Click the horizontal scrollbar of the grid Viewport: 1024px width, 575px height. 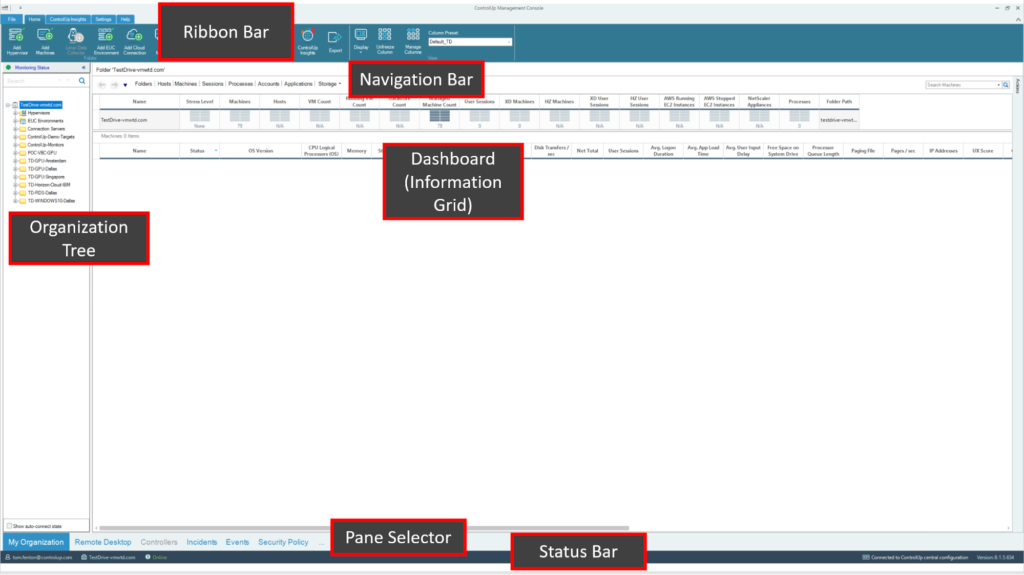(364, 527)
